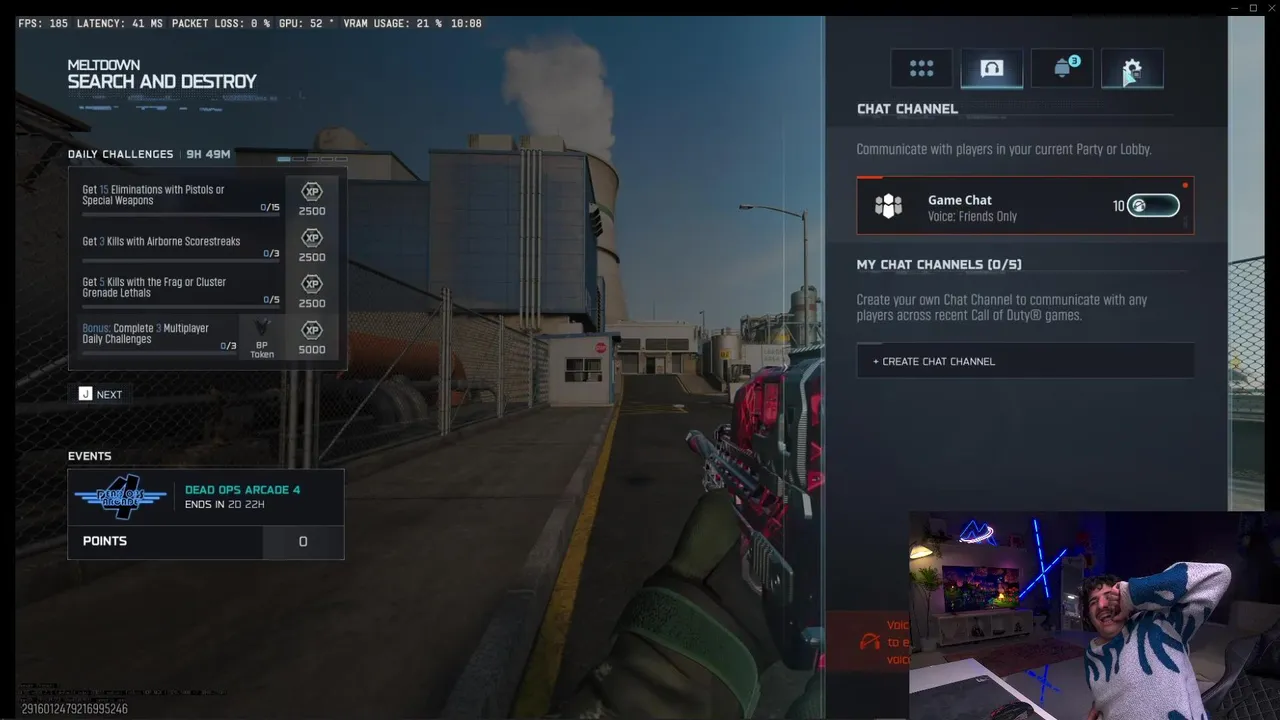Select Bonus Complete 3 Multiplayer challenges text
The height and width of the screenshot is (720, 1280).
[x=145, y=333]
